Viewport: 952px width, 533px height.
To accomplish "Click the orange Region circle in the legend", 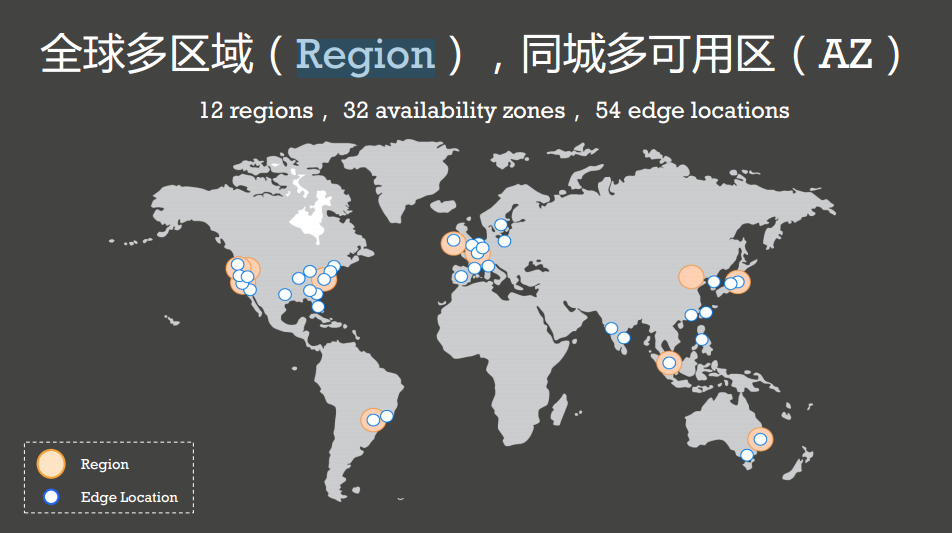I will 51,464.
